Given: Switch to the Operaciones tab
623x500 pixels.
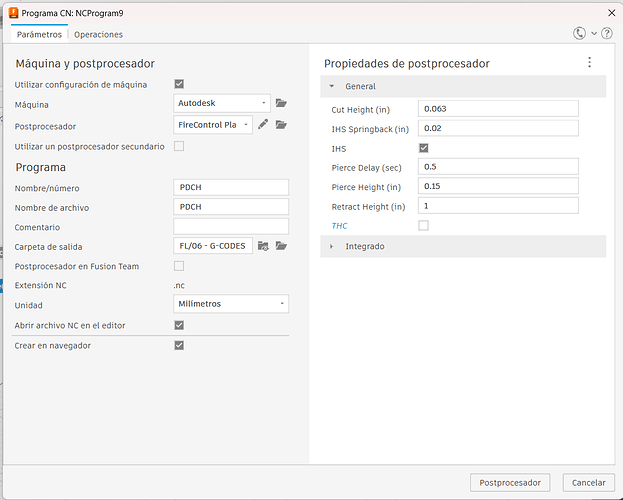Looking at the screenshot, I should 98,35.
